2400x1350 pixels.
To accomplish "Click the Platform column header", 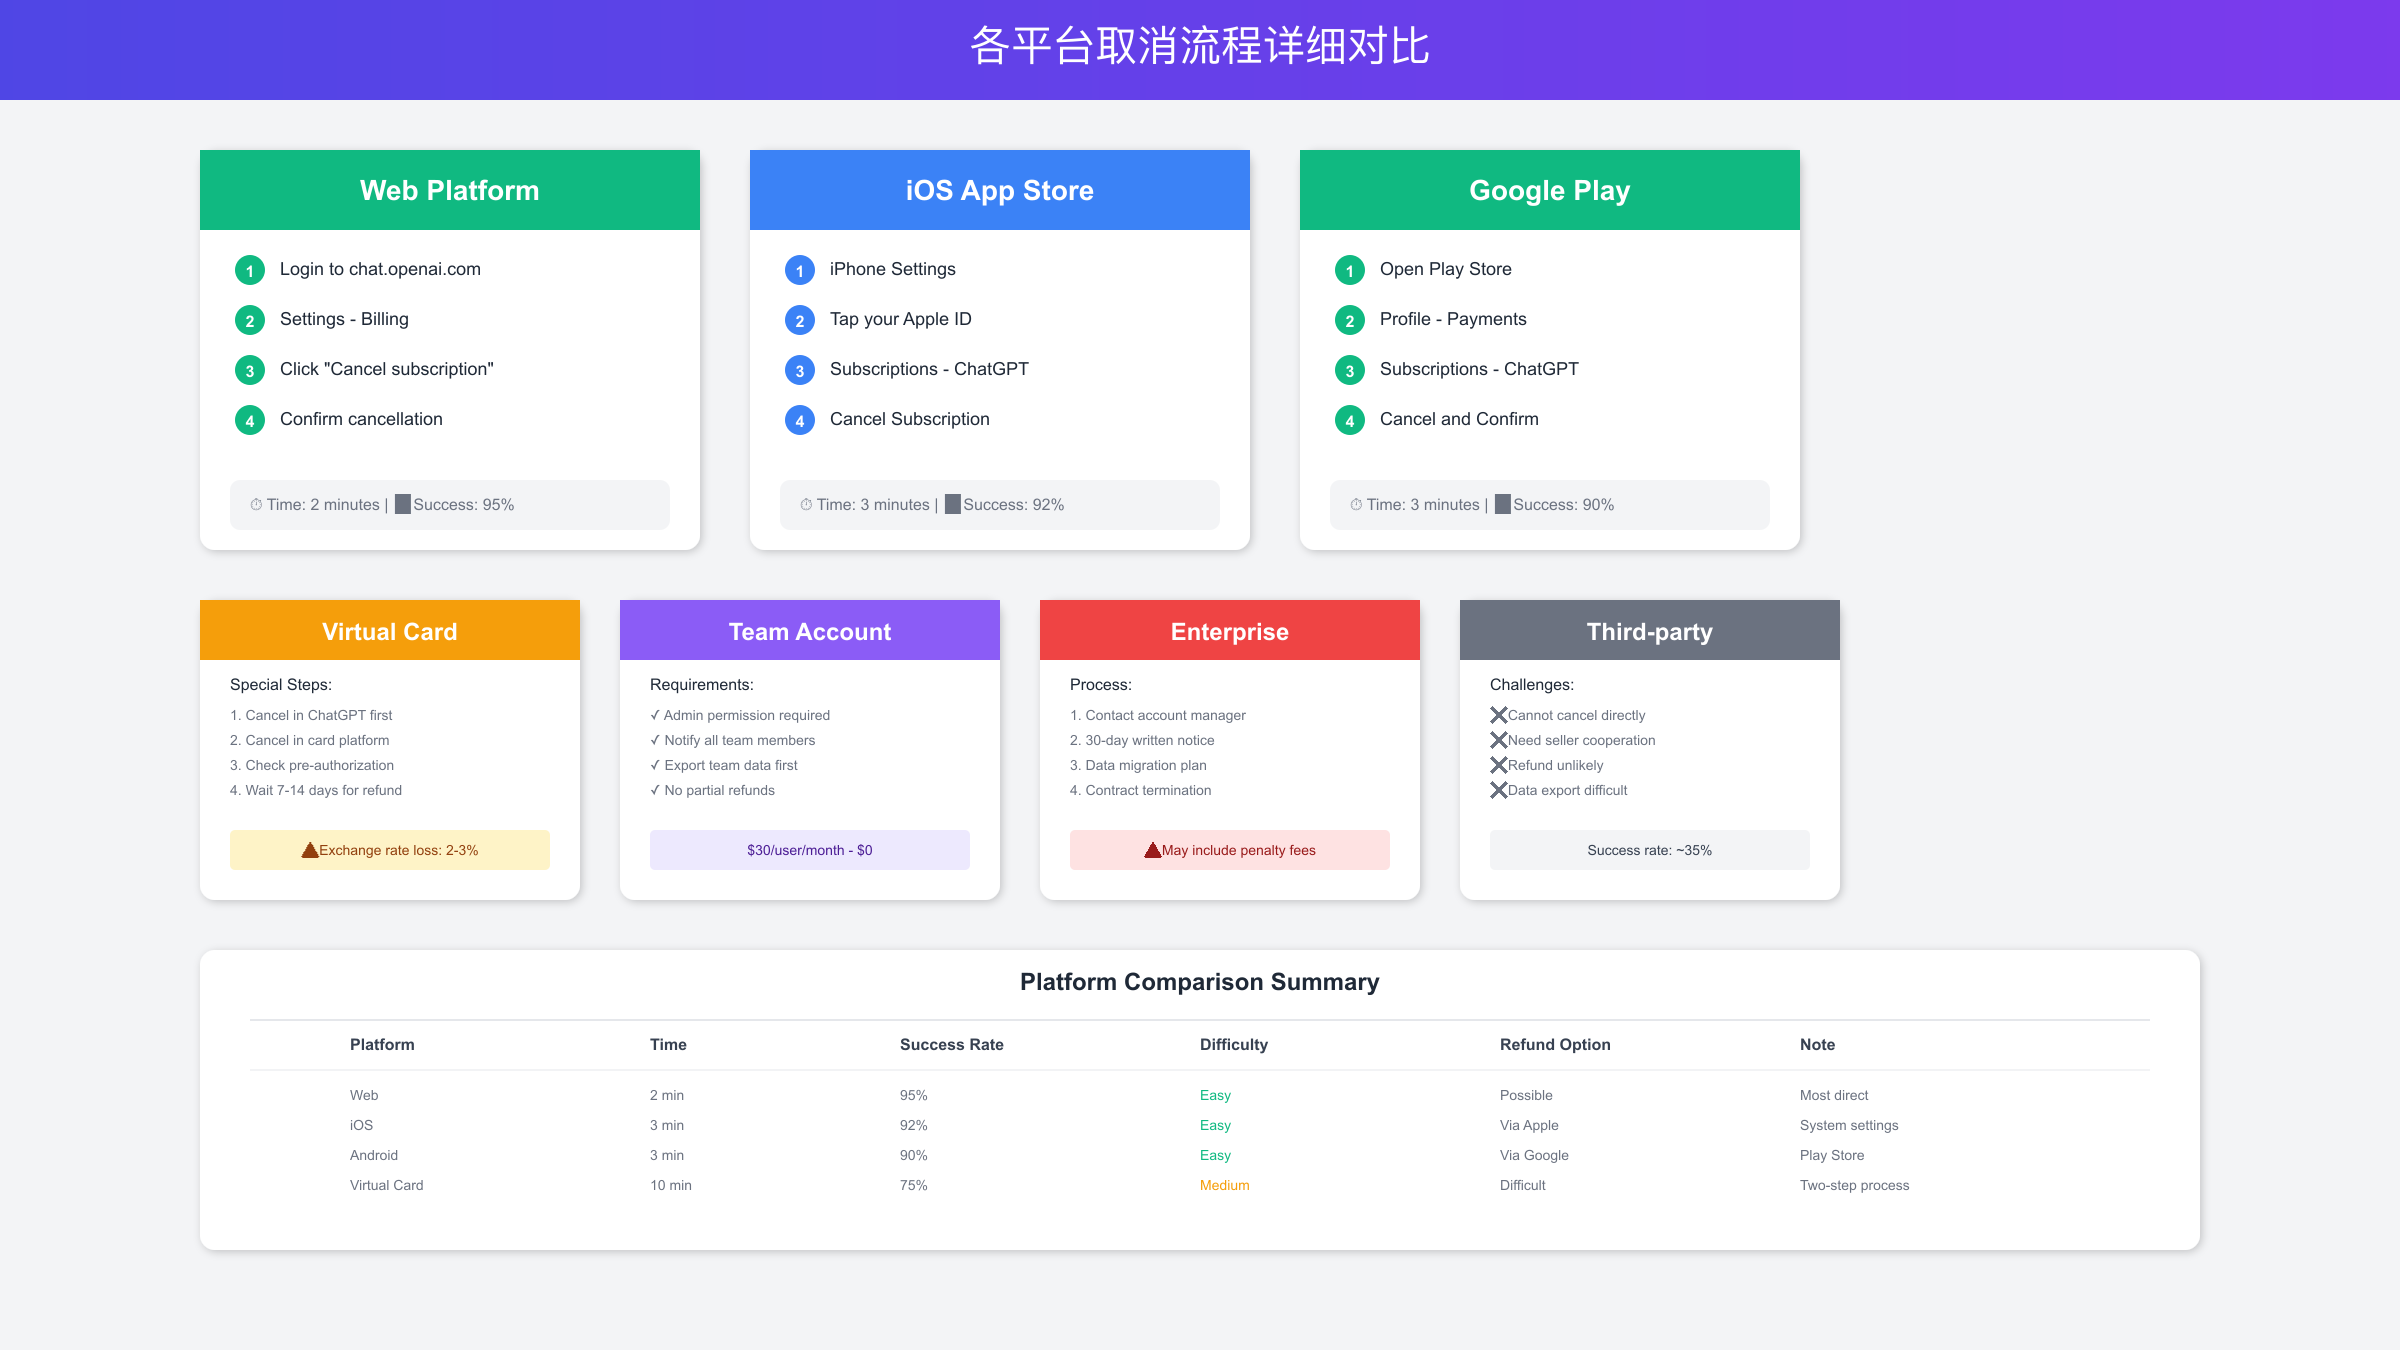I will 382,1044.
